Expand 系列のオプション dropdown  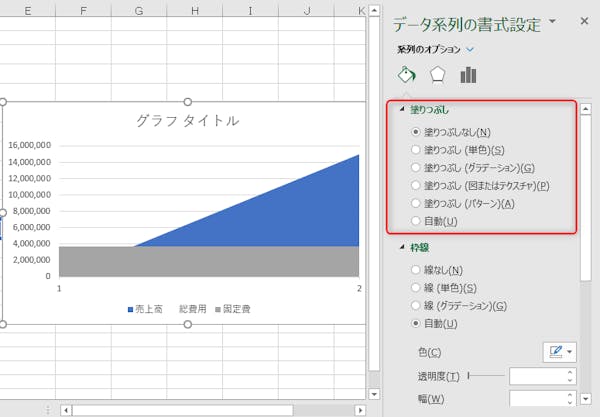(470, 49)
